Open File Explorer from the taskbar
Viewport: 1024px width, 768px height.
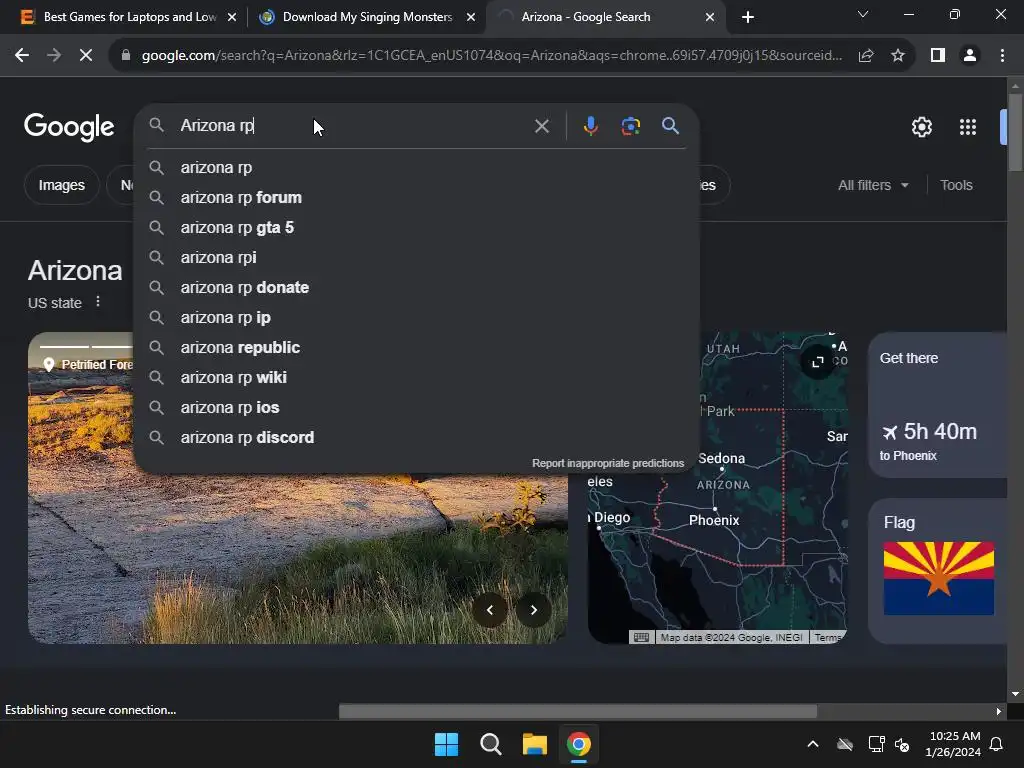pyautogui.click(x=534, y=744)
